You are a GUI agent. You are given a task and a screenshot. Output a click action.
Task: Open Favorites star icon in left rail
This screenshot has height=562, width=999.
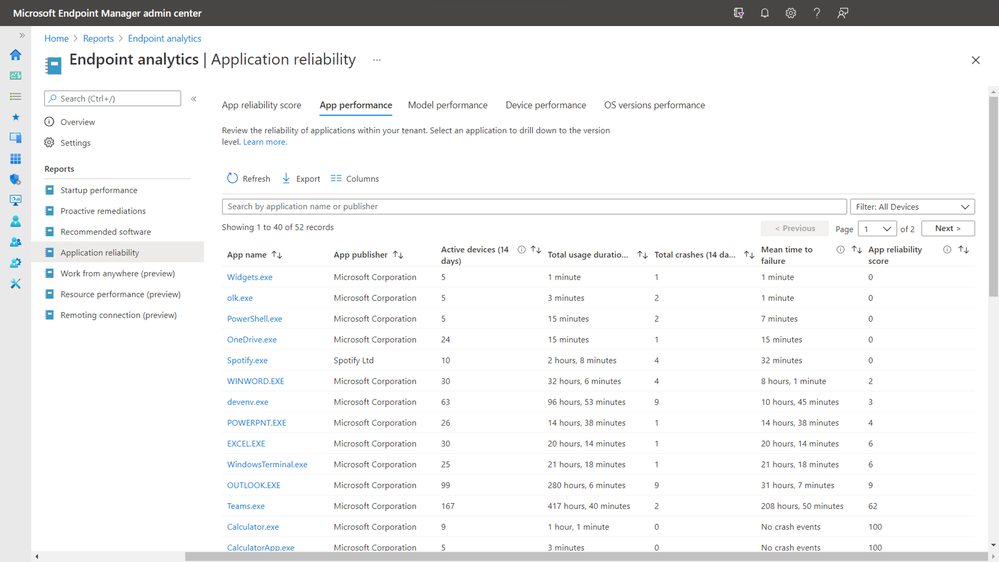[x=15, y=117]
